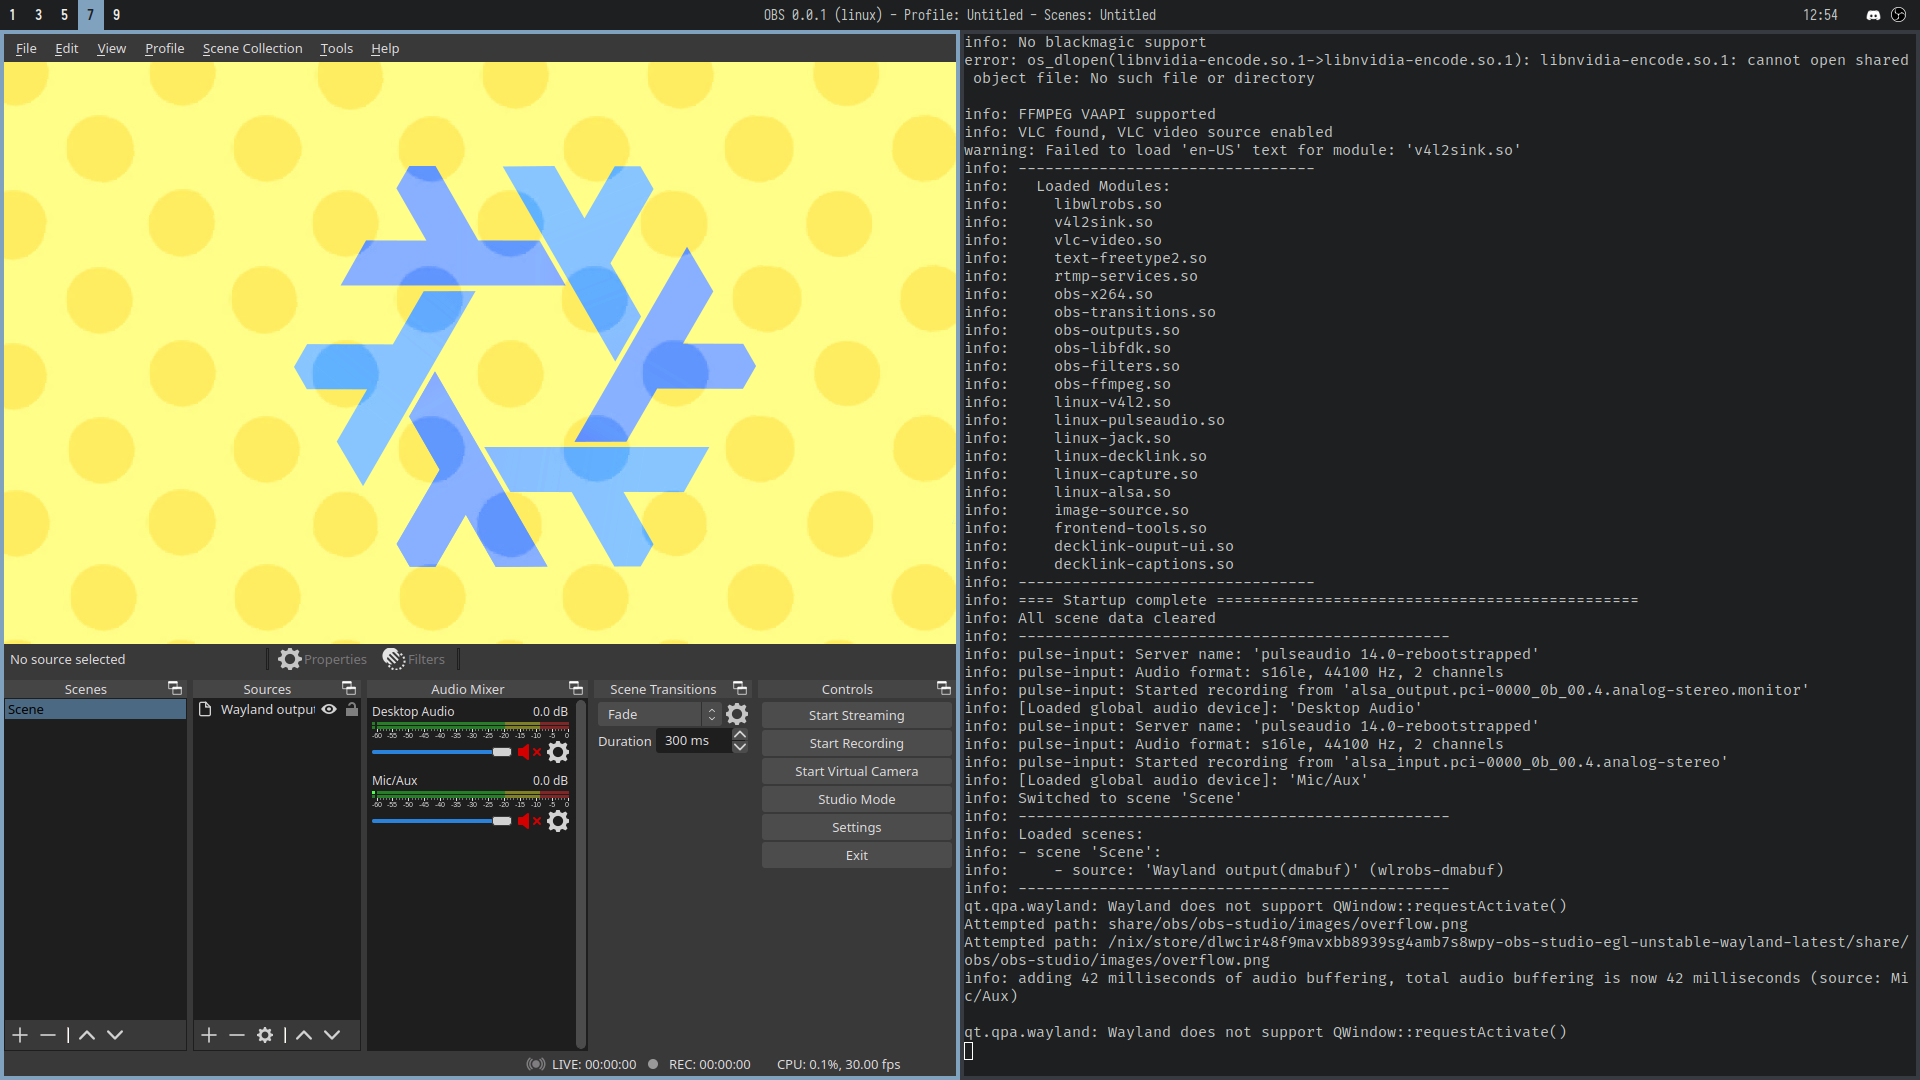Image resolution: width=1920 pixels, height=1080 pixels.
Task: Pop out the Audio Mixer panel
Action: coord(575,688)
